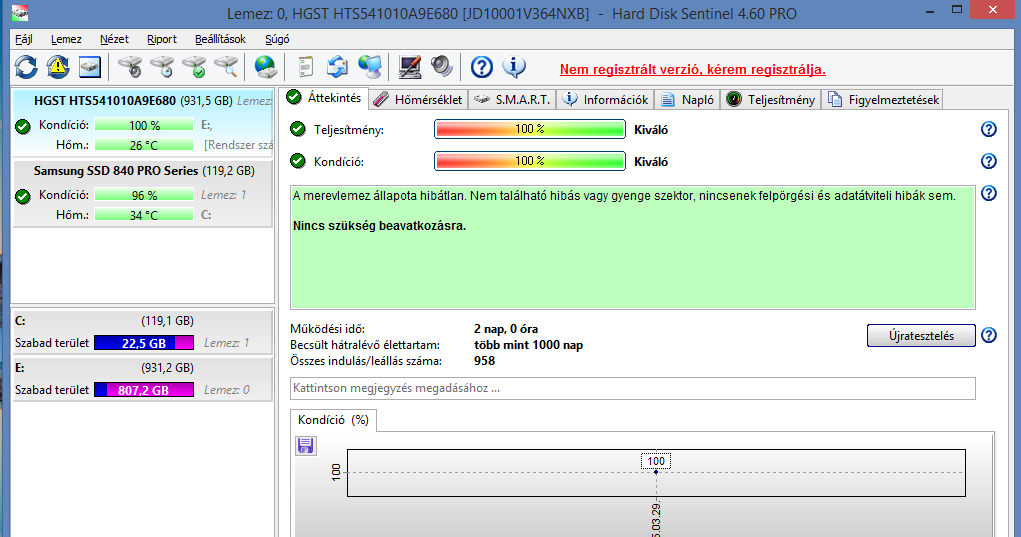Switch to the Hőmérséklet tab
The image size is (1021, 537).
[418, 100]
